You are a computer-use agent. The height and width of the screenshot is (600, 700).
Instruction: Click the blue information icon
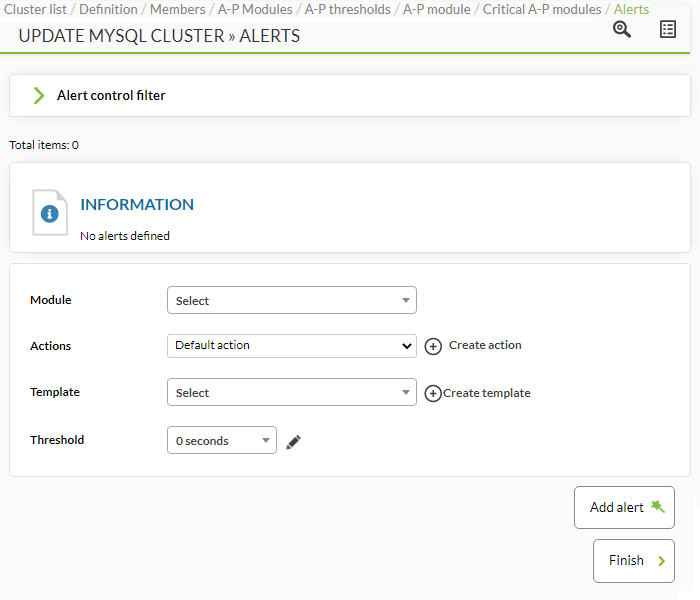pyautogui.click(x=50, y=213)
